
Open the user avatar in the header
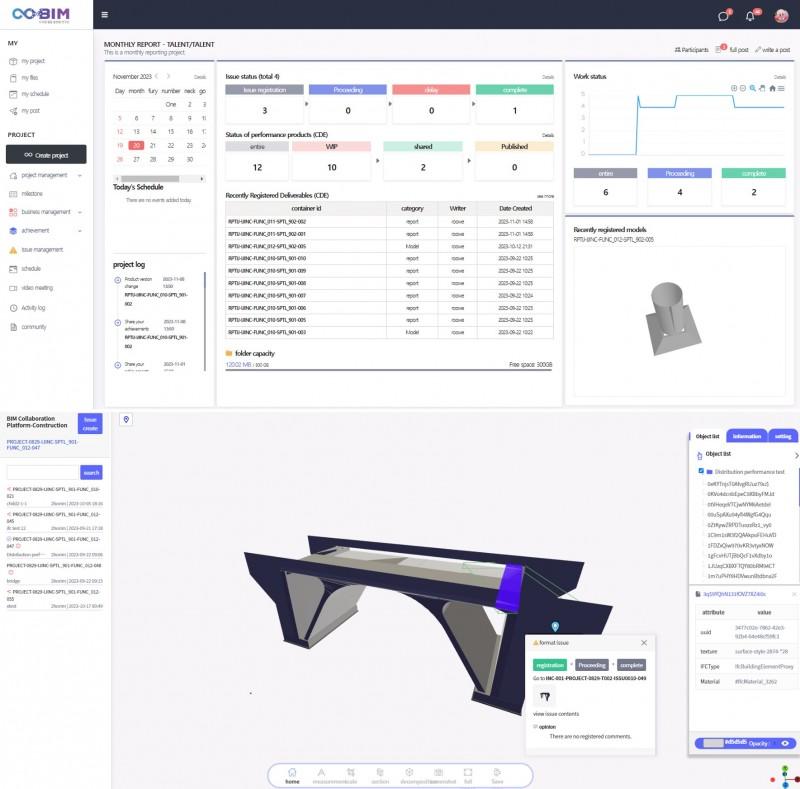[781, 16]
